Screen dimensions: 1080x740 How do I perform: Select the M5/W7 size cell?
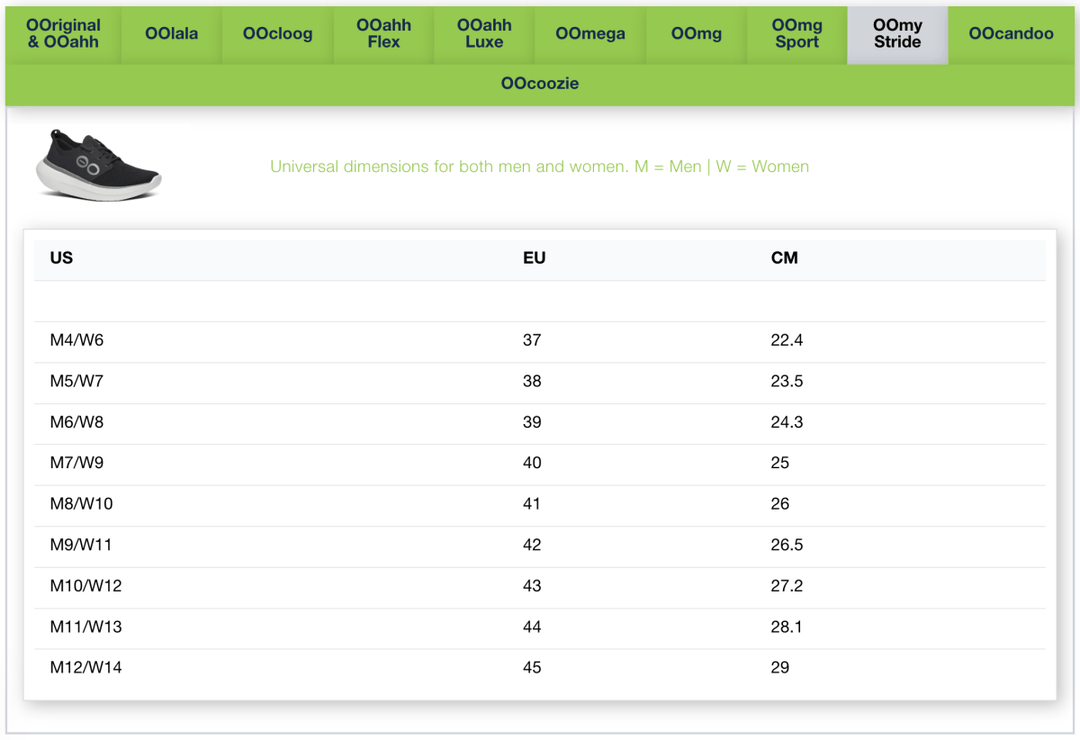(x=76, y=381)
